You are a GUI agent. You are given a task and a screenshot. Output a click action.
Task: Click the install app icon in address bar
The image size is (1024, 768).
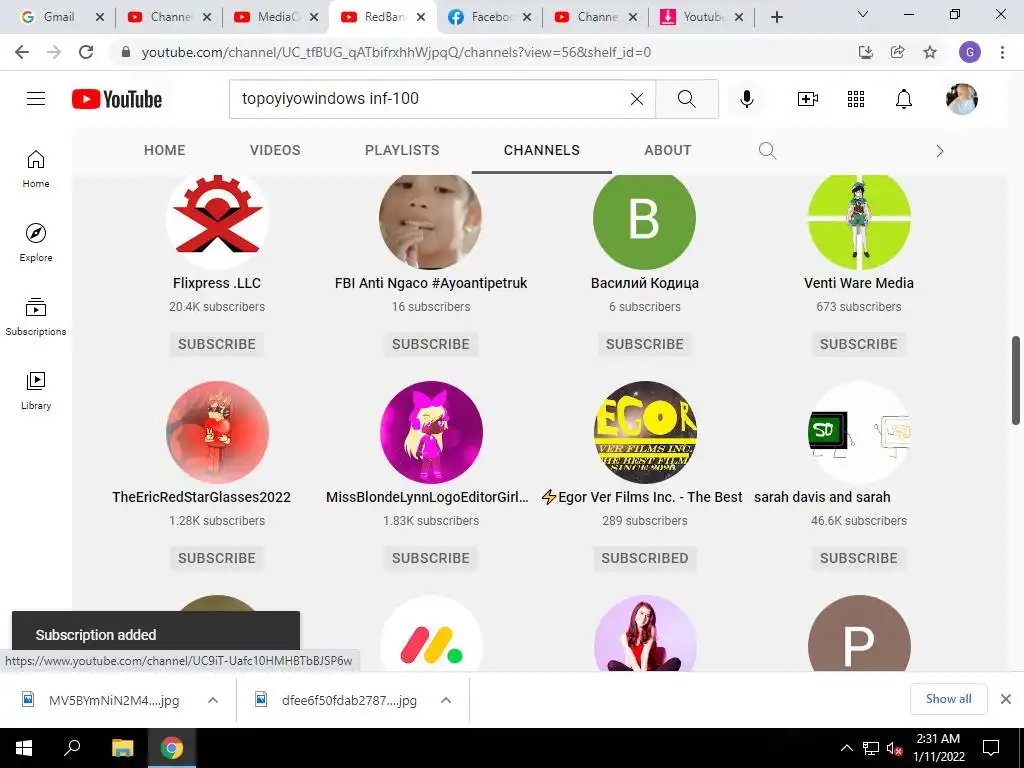click(x=866, y=52)
